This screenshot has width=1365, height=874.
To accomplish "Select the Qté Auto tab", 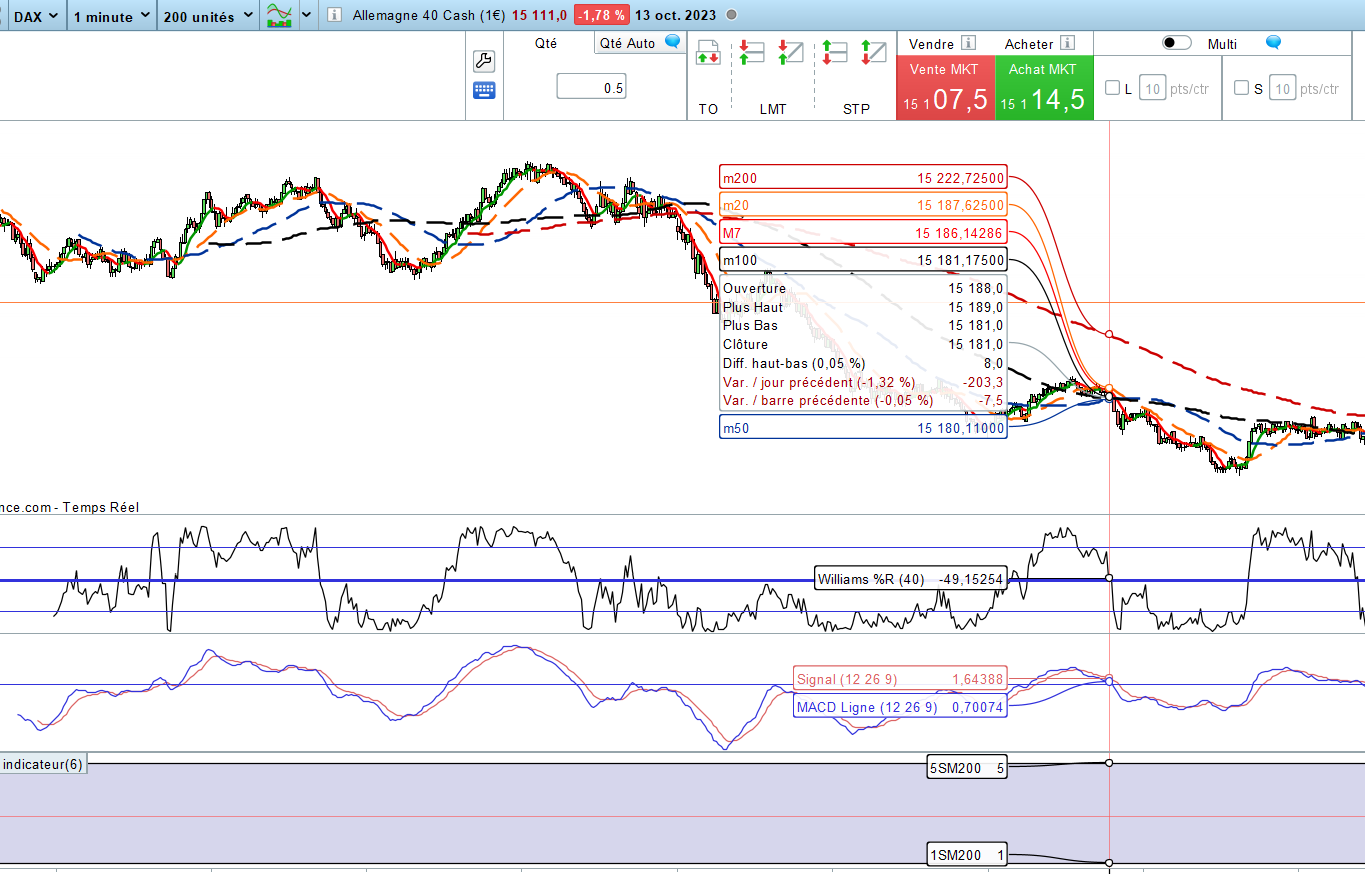I will [x=628, y=43].
